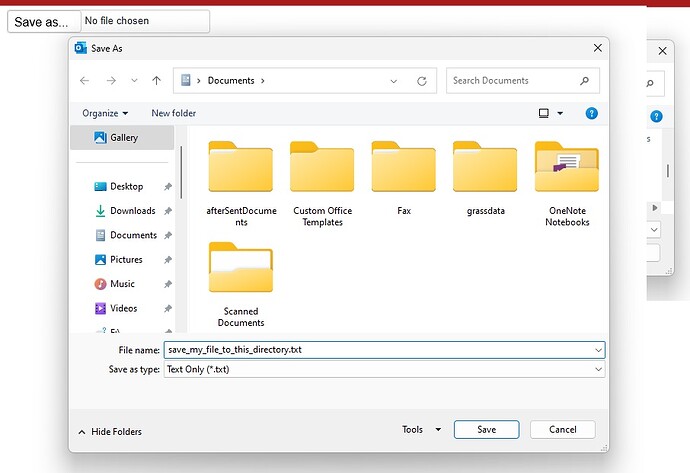Open the Organize menu
690x473 pixels.
point(105,114)
